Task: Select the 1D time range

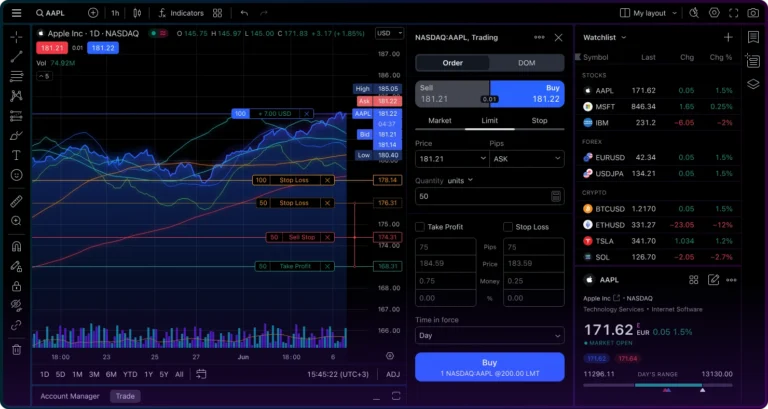Action: (45, 374)
